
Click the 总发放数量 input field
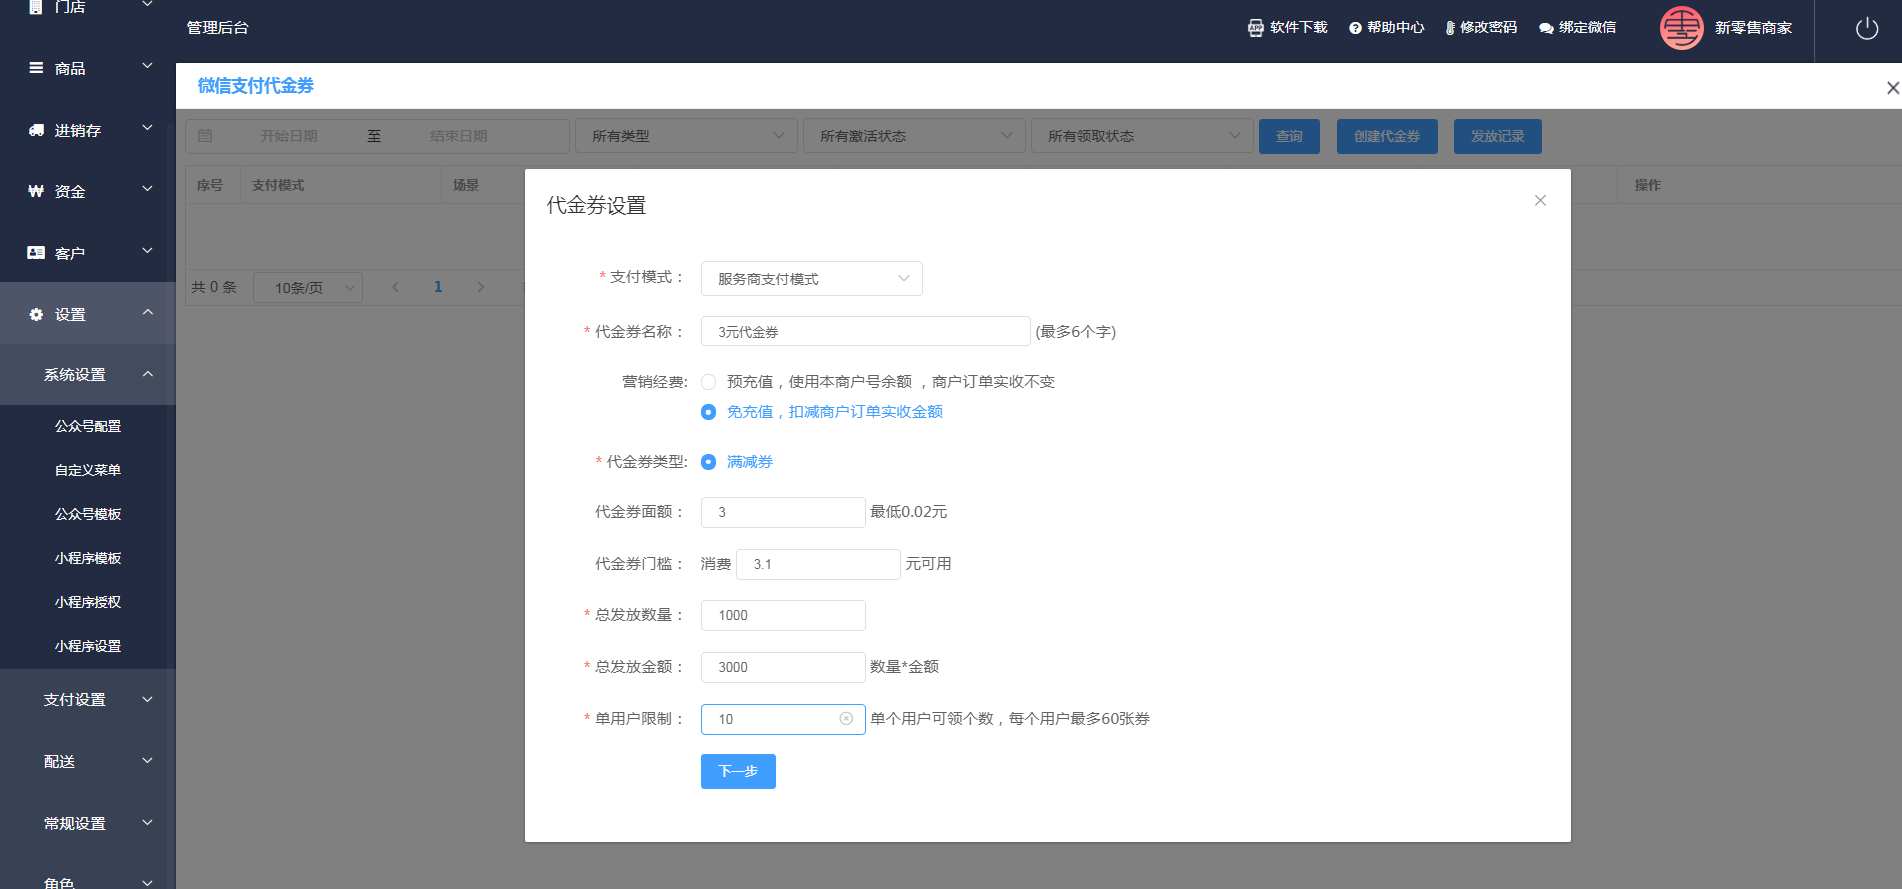point(783,615)
